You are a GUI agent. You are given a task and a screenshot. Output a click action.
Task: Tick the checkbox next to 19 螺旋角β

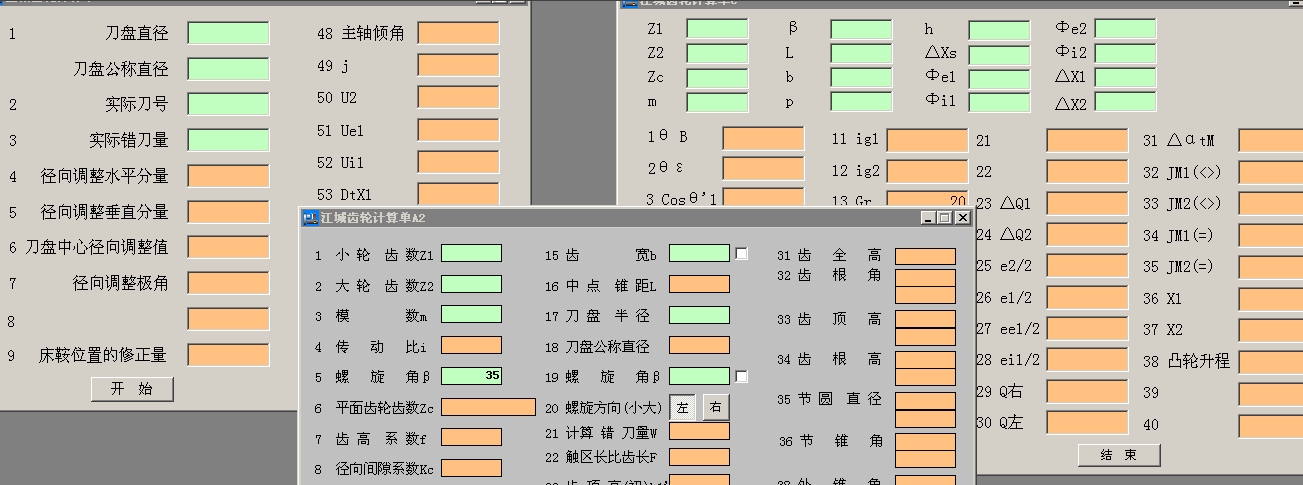click(x=742, y=377)
